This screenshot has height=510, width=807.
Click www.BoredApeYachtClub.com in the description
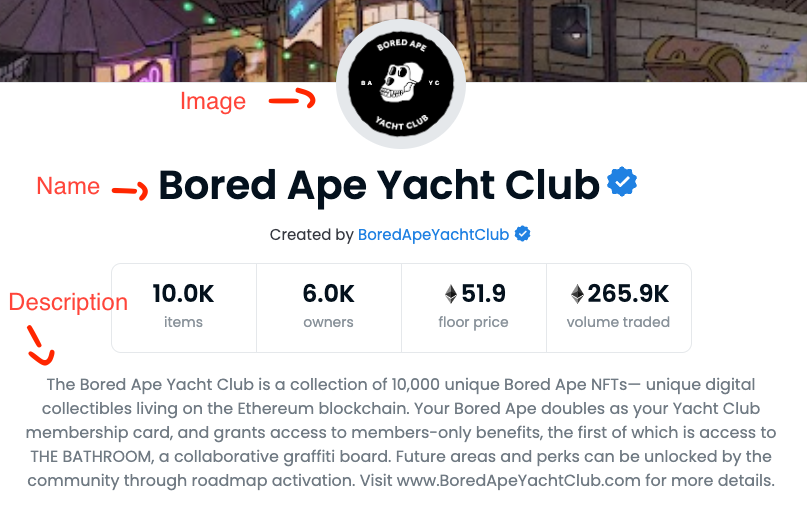[x=519, y=481]
